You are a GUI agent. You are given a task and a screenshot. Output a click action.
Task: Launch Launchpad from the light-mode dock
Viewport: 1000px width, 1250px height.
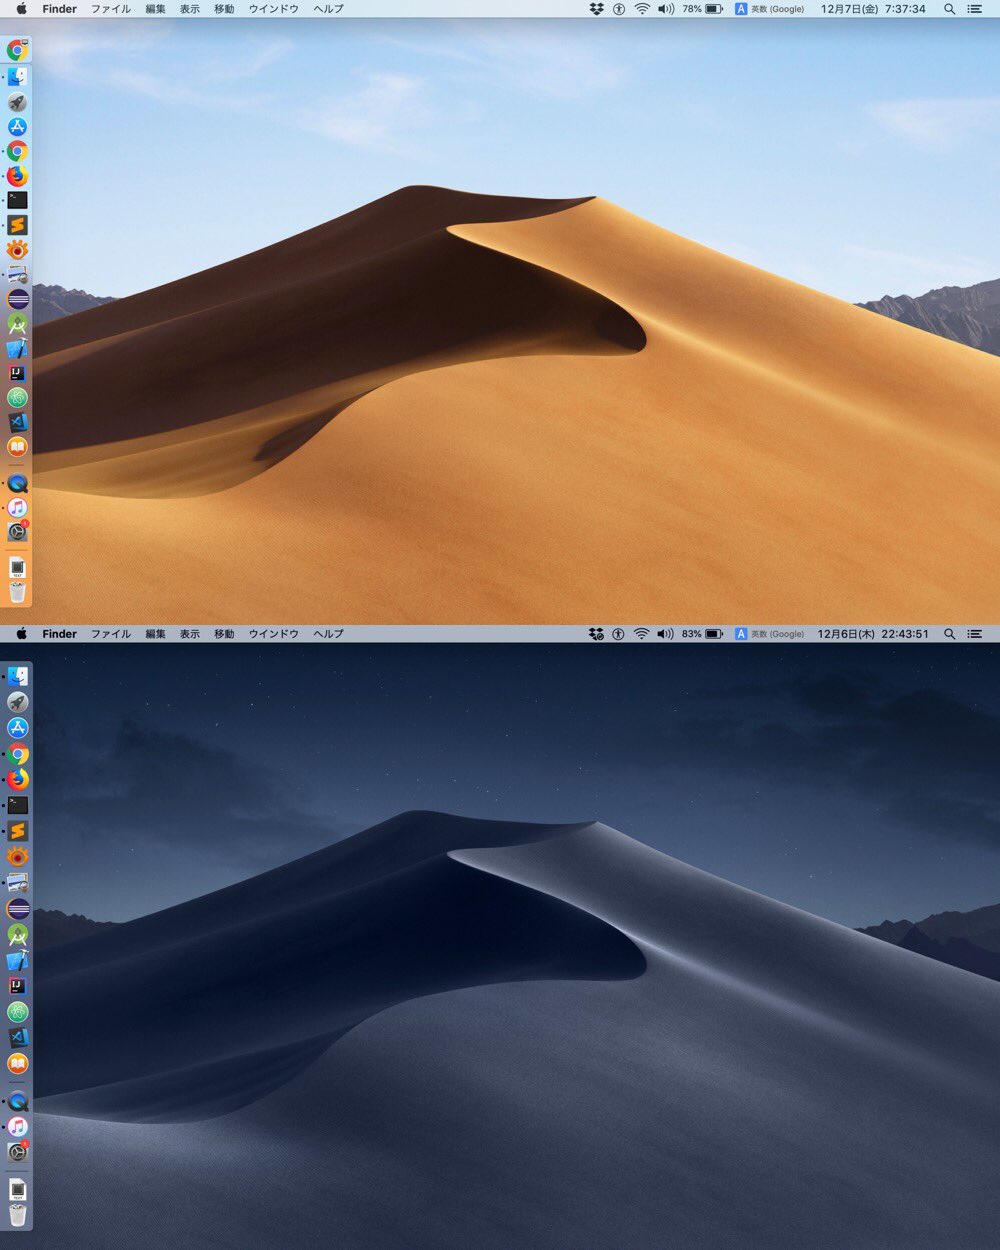17,102
